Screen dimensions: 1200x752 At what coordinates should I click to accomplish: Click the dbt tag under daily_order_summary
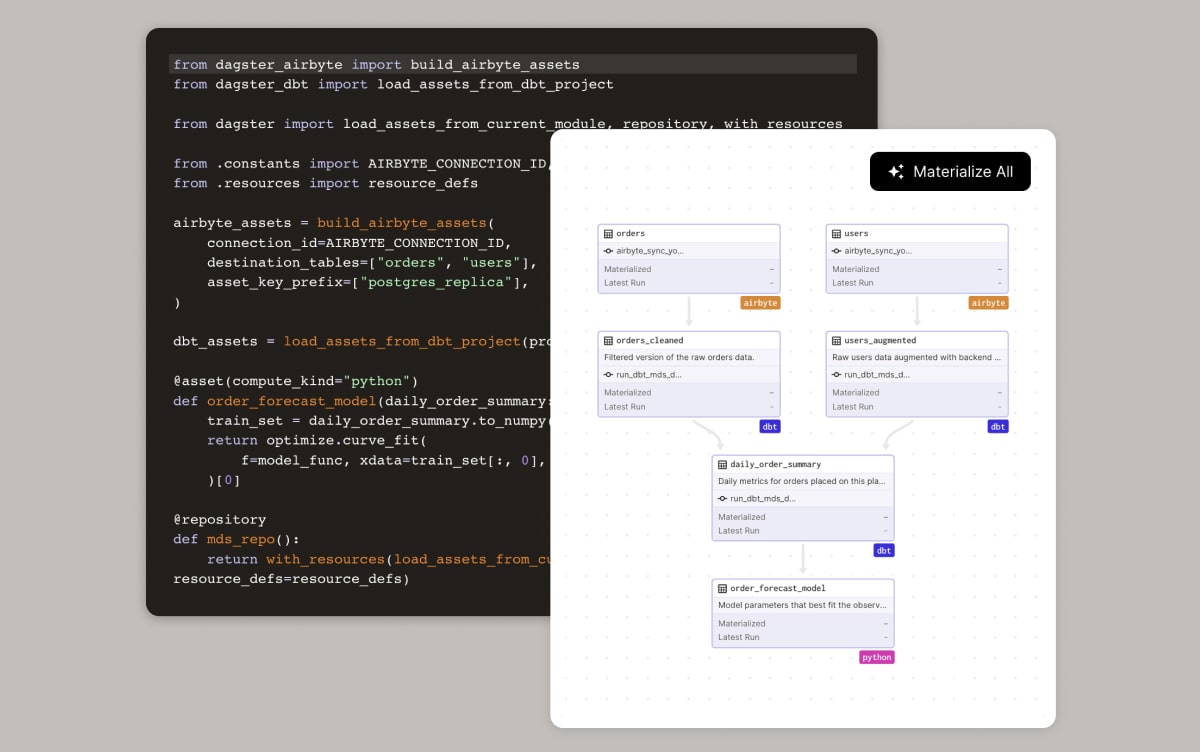pyautogui.click(x=883, y=551)
